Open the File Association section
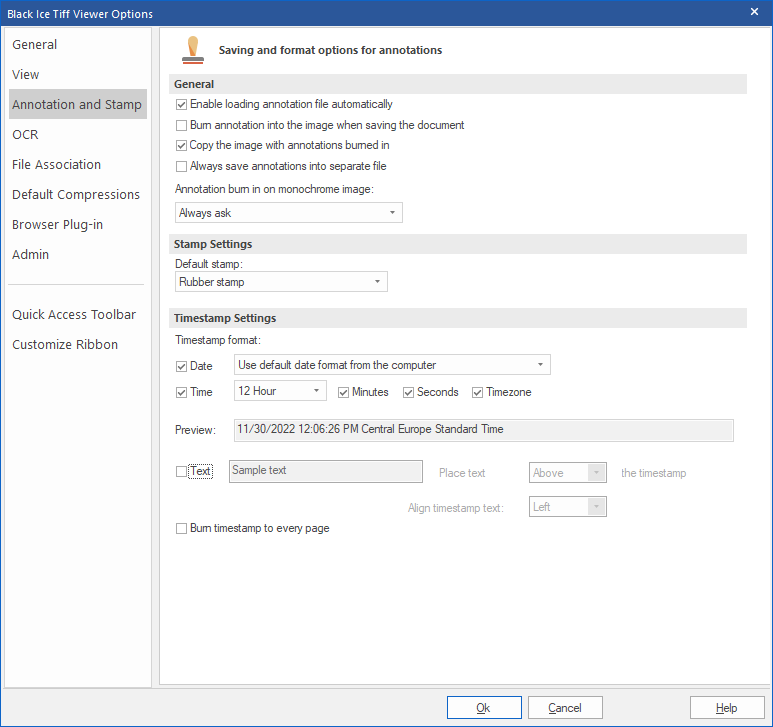This screenshot has width=773, height=727. pos(57,164)
